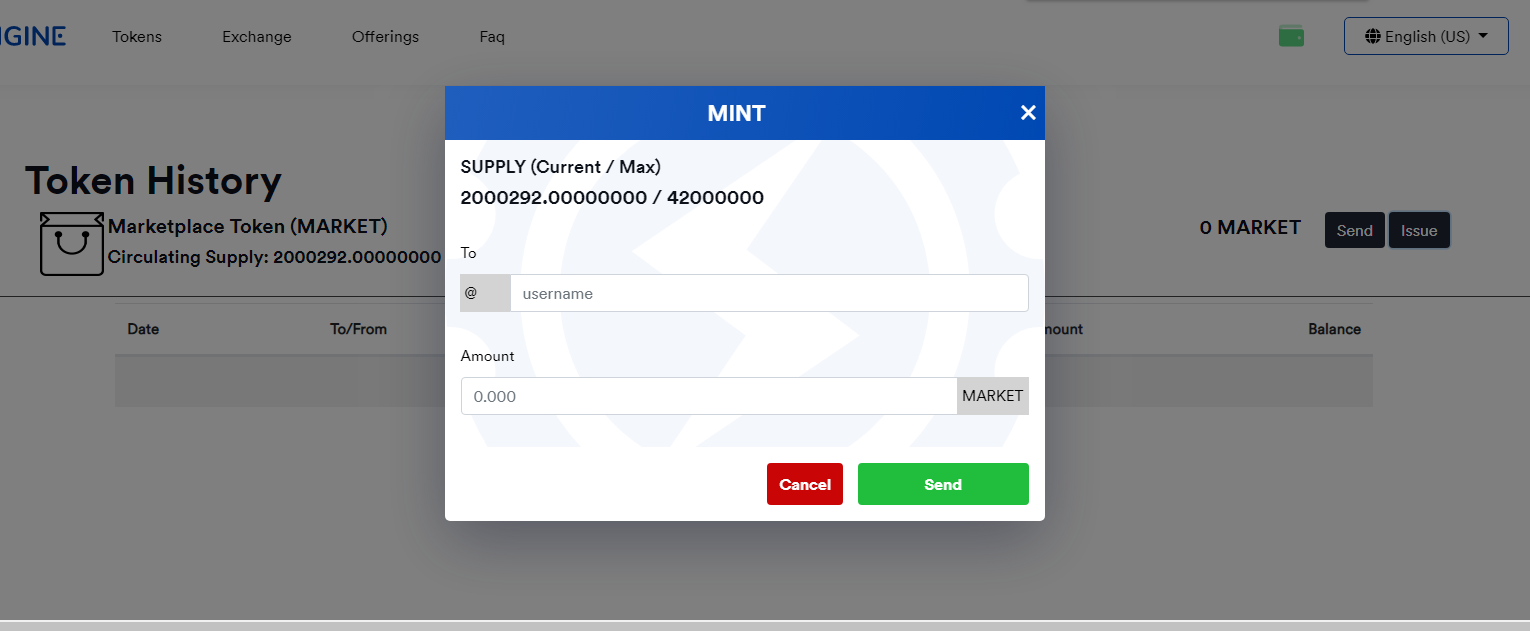Click the MARKET suffix of the Amount field

click(x=993, y=396)
